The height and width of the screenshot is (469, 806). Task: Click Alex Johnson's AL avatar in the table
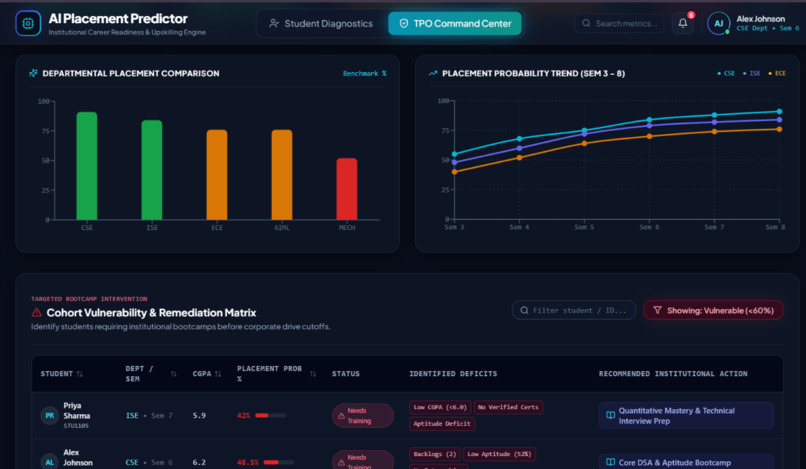tap(49, 462)
